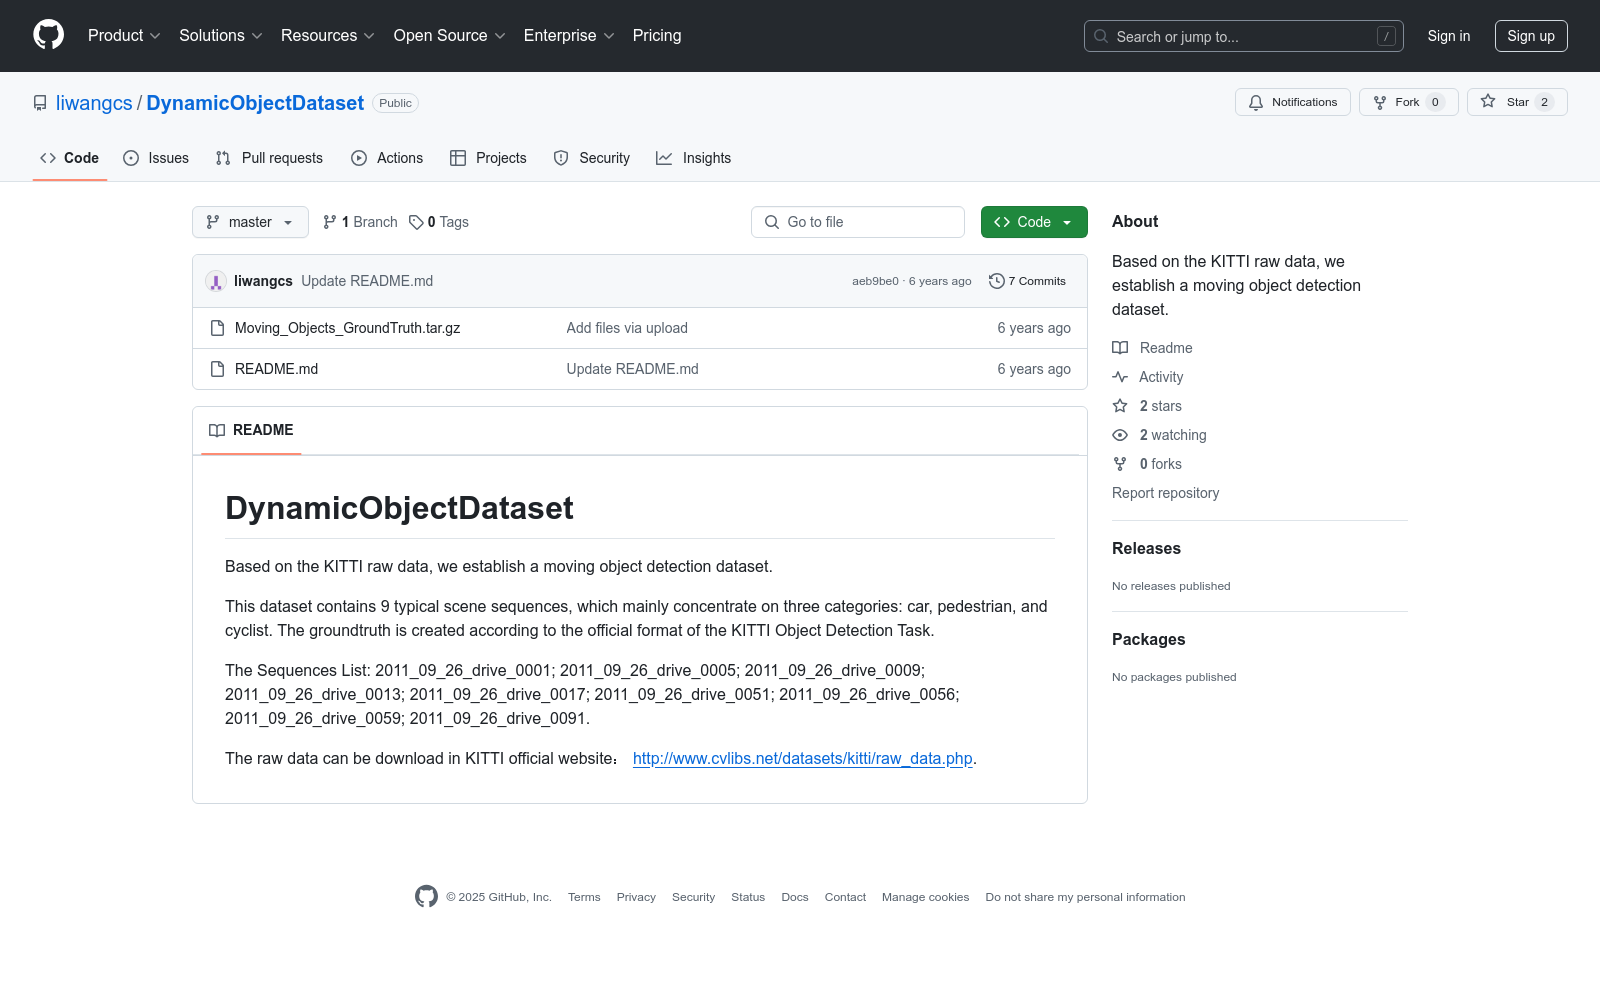Fork the repository
The height and width of the screenshot is (1000, 1600).
pyautogui.click(x=1408, y=102)
